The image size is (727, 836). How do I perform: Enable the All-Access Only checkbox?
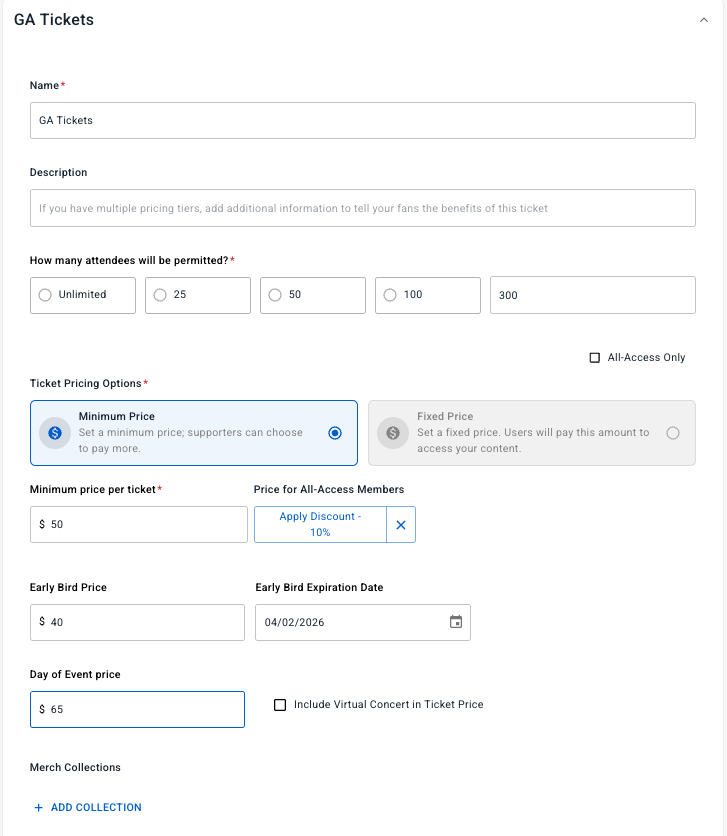(x=595, y=357)
